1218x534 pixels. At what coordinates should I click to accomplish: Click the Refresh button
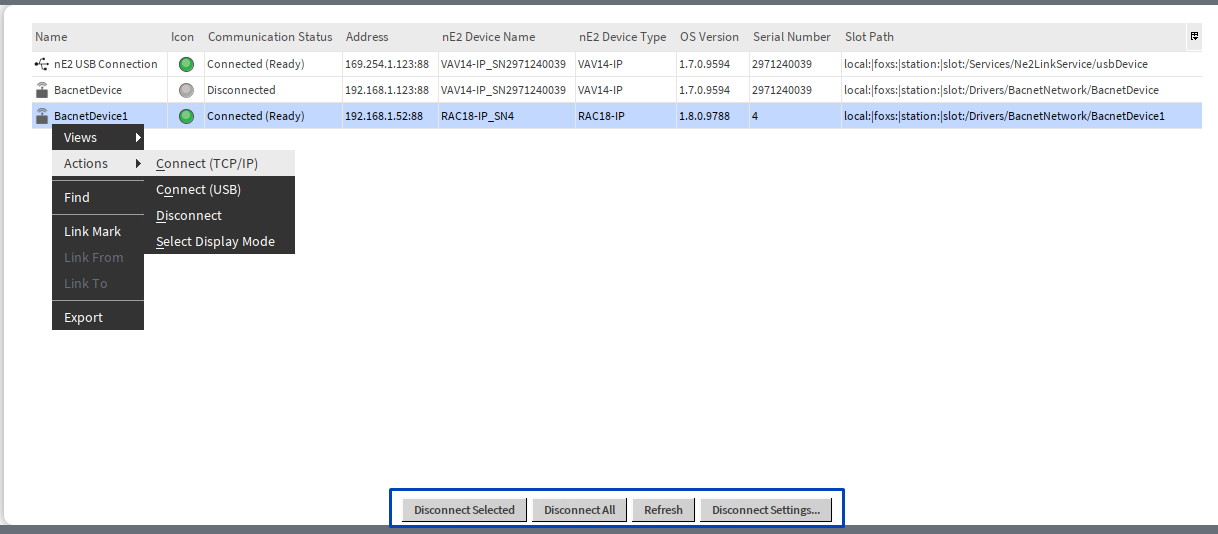(x=663, y=510)
